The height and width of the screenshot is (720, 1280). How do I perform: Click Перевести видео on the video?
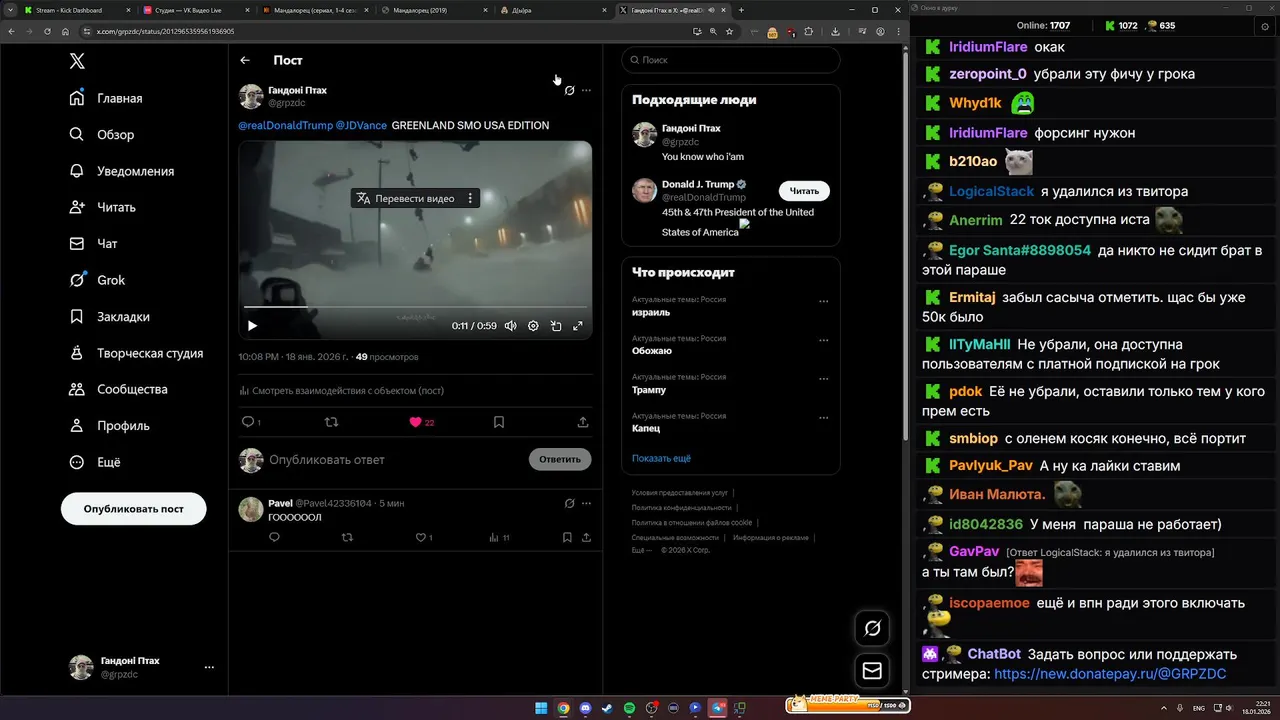[405, 198]
